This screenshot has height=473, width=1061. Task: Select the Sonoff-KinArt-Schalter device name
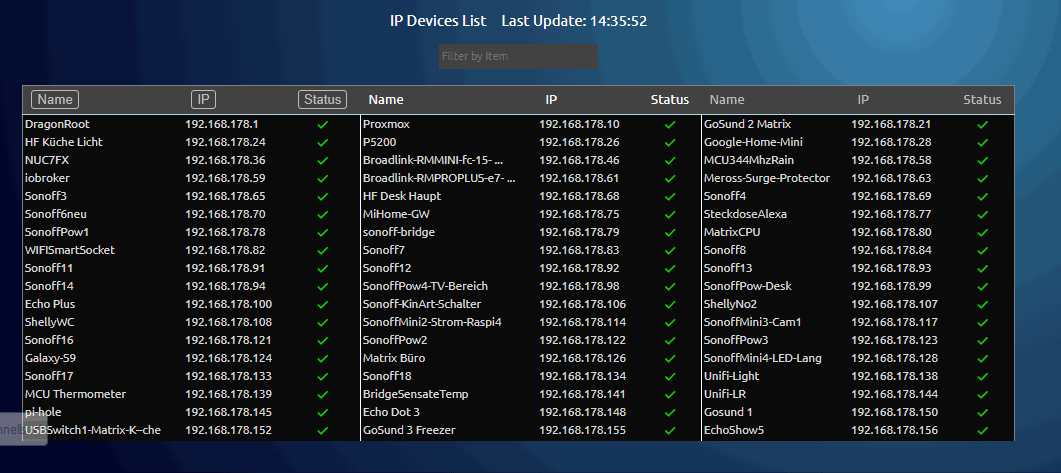pyautogui.click(x=422, y=305)
